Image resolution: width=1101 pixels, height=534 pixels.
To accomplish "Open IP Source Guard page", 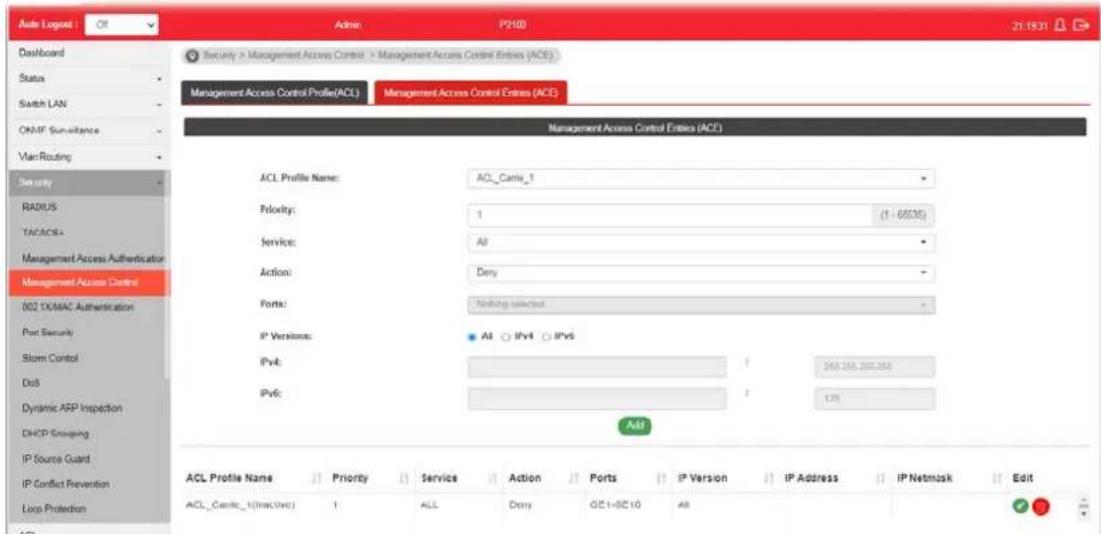I will pyautogui.click(x=56, y=459).
